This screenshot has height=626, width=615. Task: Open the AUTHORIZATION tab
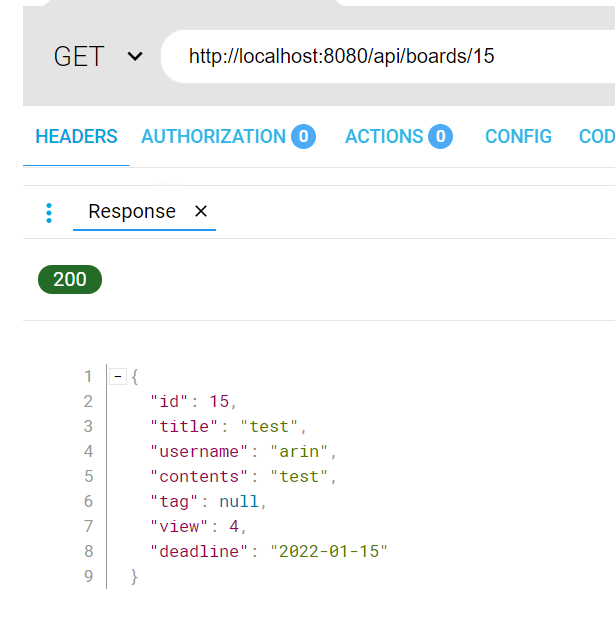(x=228, y=137)
